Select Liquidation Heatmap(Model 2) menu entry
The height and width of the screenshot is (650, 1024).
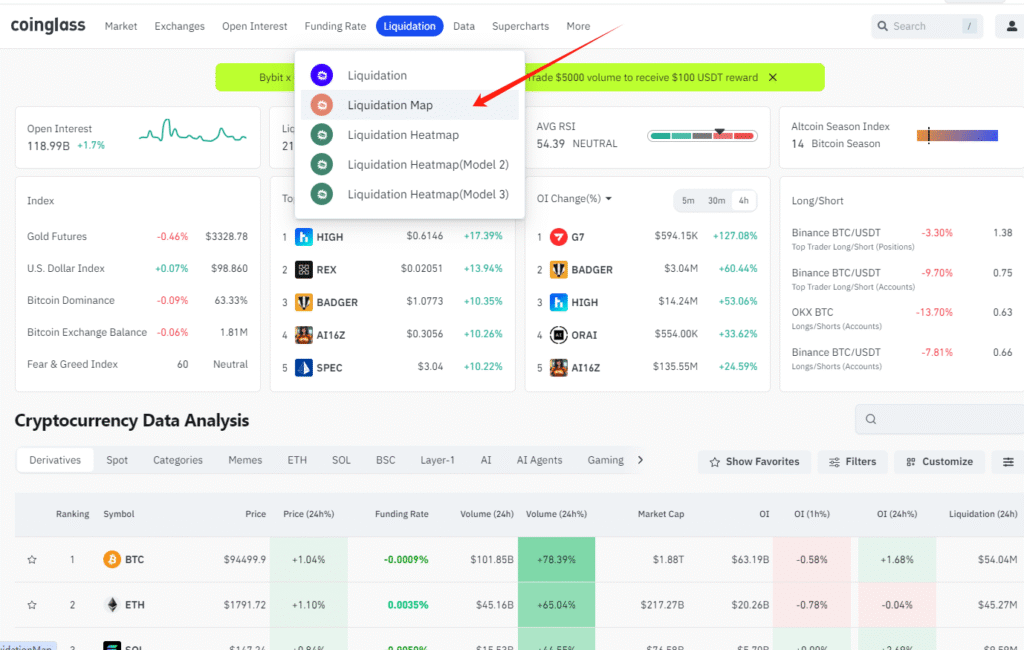(427, 164)
